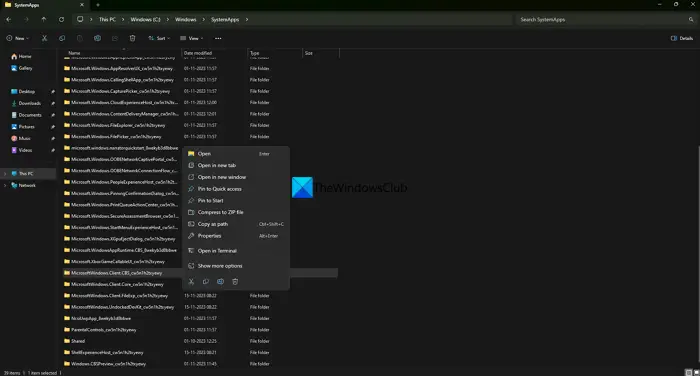Viewport: 700px width, 376px height.
Task: Unpin Desktop using its pin icon
Action: (x=53, y=92)
